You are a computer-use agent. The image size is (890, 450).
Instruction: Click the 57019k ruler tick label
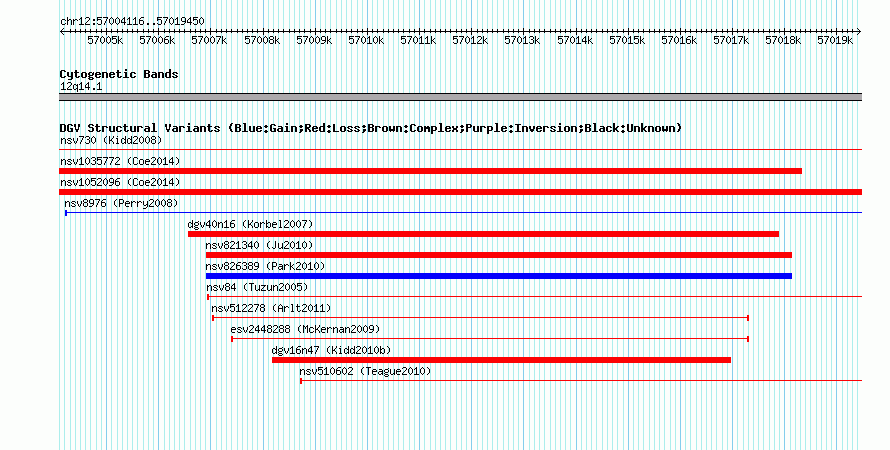click(x=835, y=40)
